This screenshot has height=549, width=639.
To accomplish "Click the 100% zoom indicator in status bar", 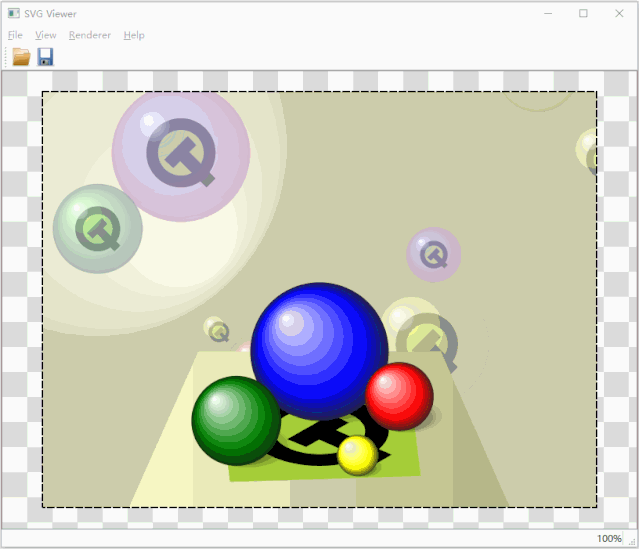I will pos(609,539).
